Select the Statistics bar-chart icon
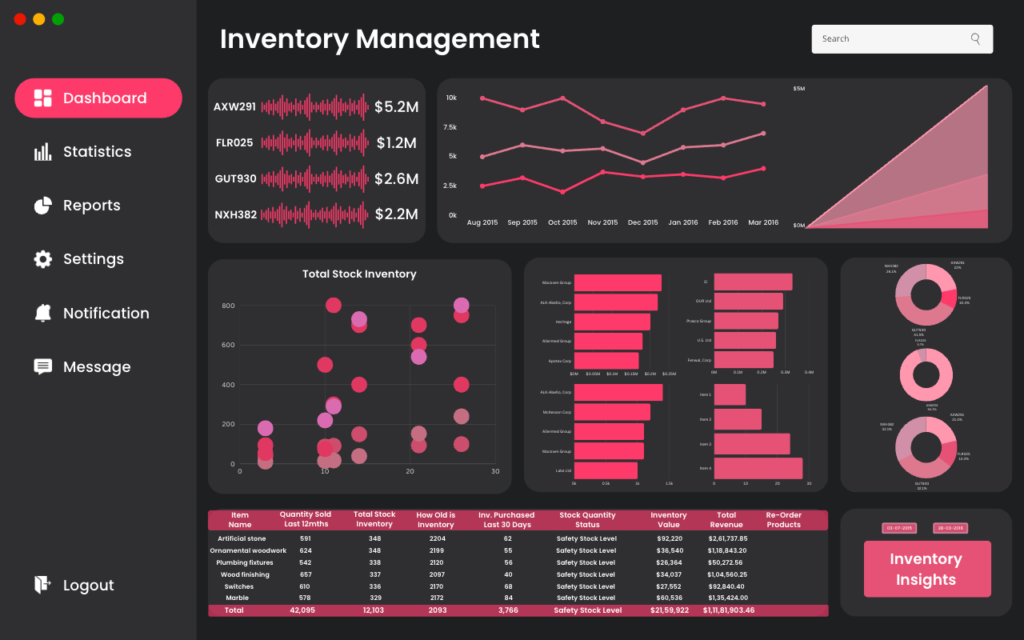The height and width of the screenshot is (640, 1024). click(x=44, y=151)
